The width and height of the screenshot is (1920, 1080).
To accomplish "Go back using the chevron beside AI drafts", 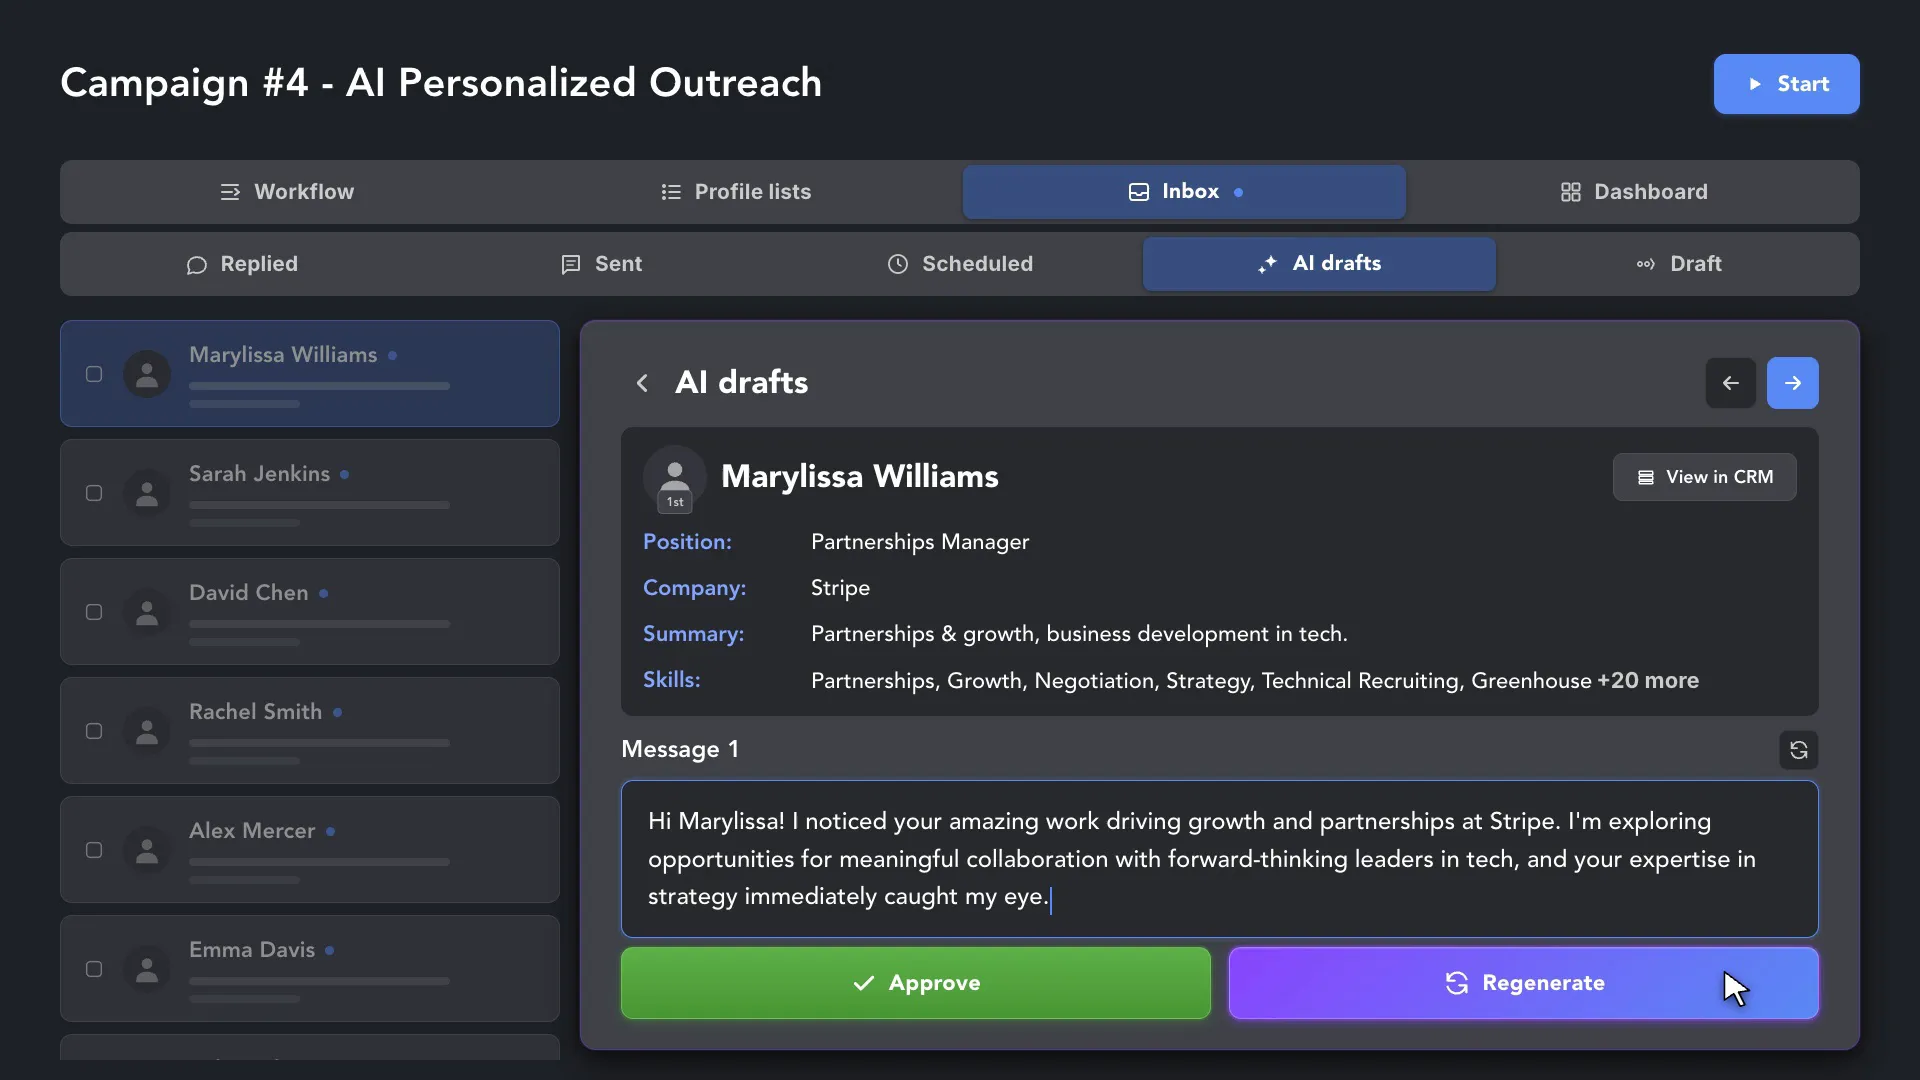I will point(642,383).
